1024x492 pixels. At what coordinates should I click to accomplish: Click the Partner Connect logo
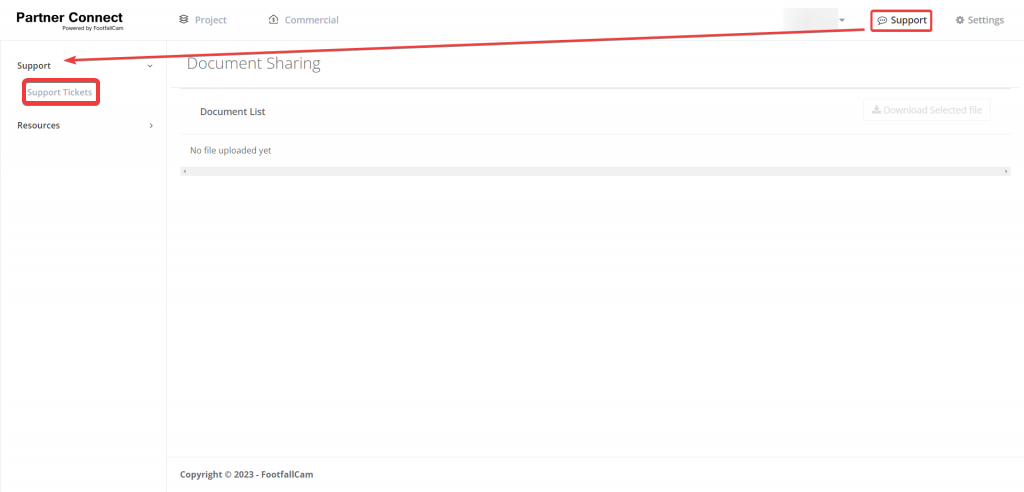tap(69, 20)
